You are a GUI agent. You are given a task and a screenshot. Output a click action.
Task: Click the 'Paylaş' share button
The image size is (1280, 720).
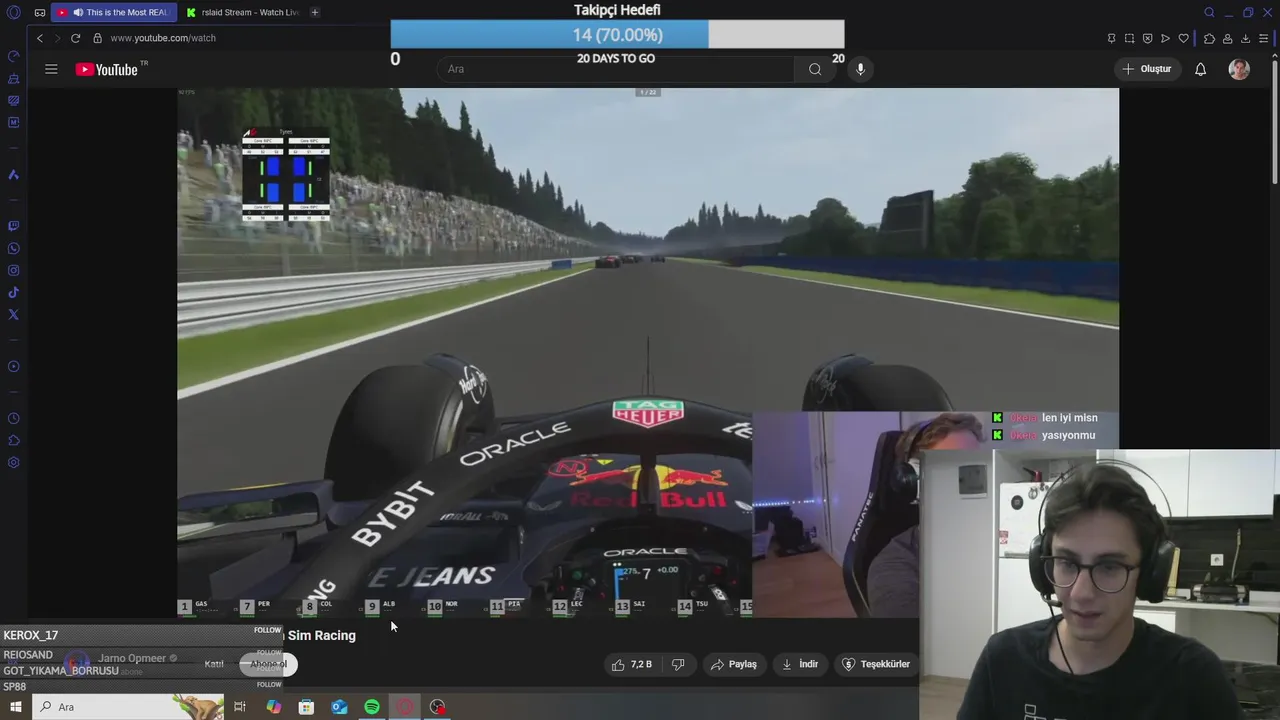pyautogui.click(x=733, y=664)
